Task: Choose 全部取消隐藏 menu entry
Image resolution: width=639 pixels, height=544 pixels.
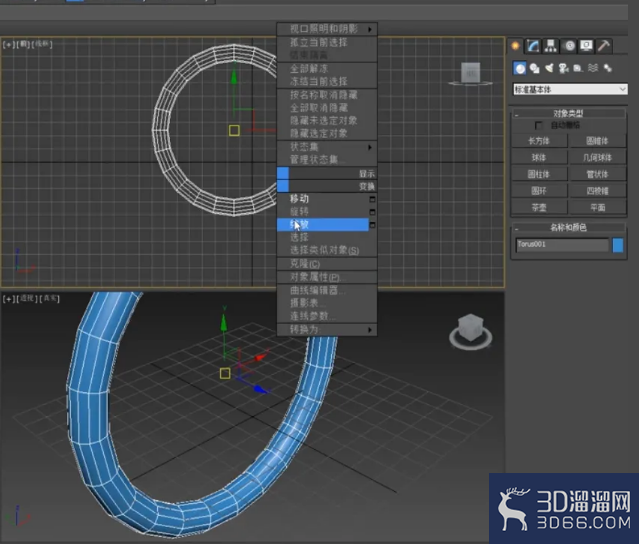Action: (x=327, y=108)
